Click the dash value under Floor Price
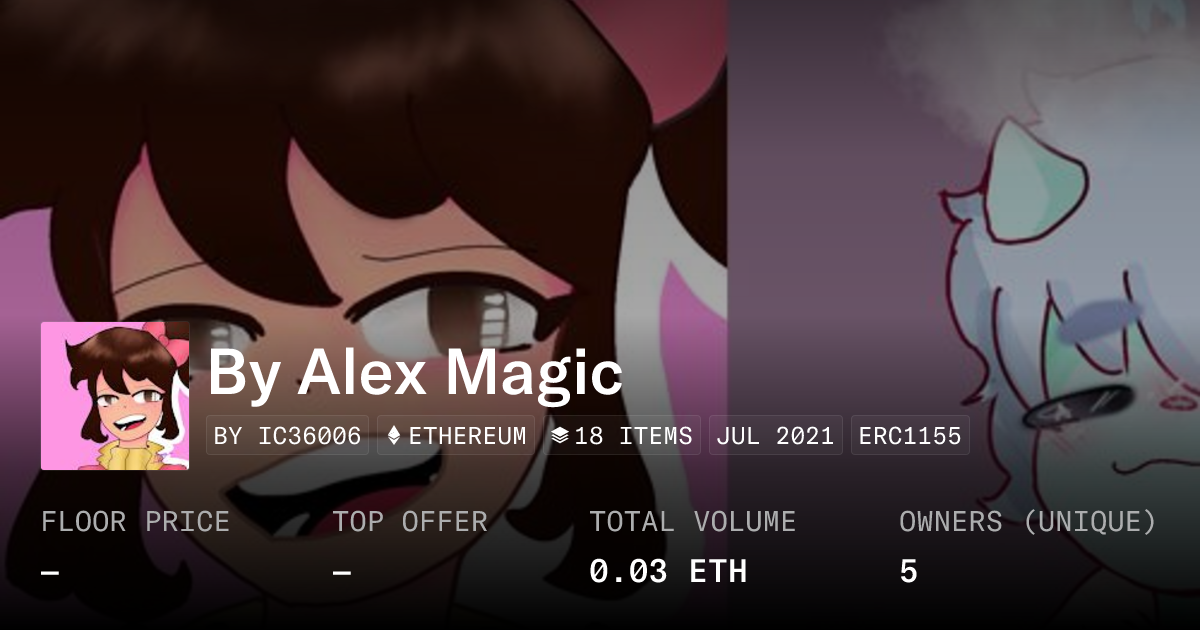 pos(51,572)
